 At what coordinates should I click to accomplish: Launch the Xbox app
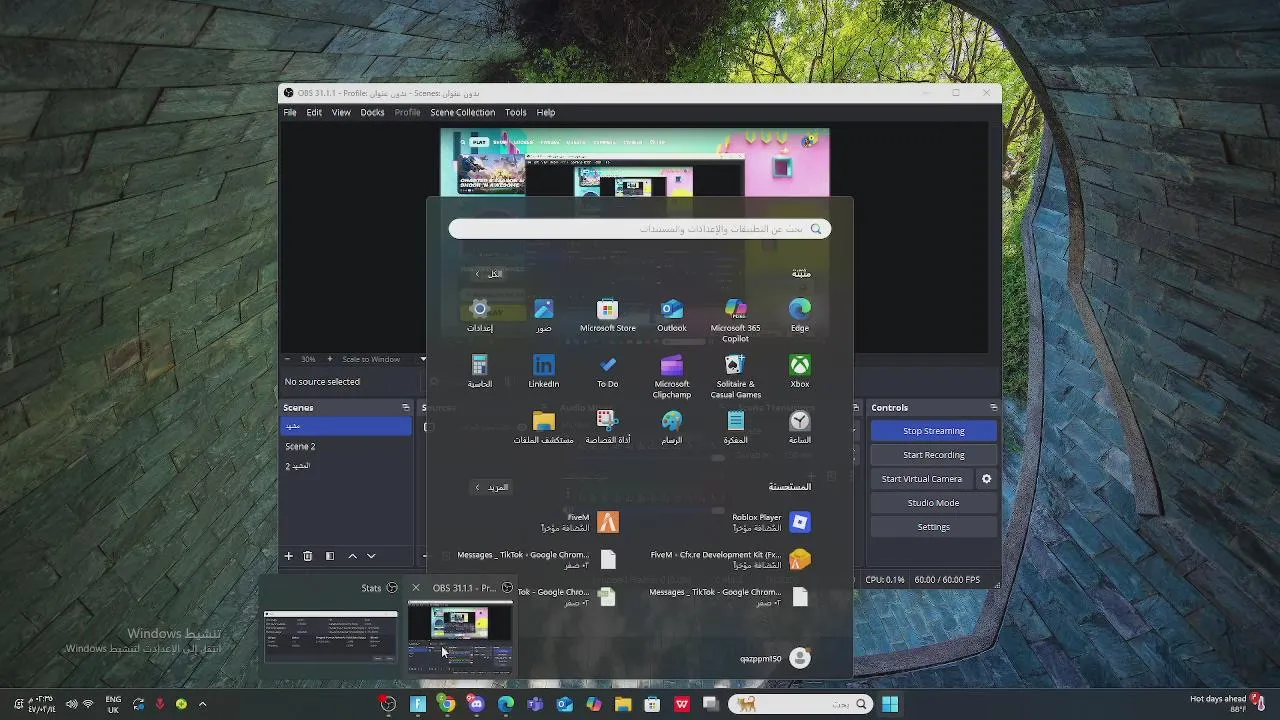(x=800, y=371)
